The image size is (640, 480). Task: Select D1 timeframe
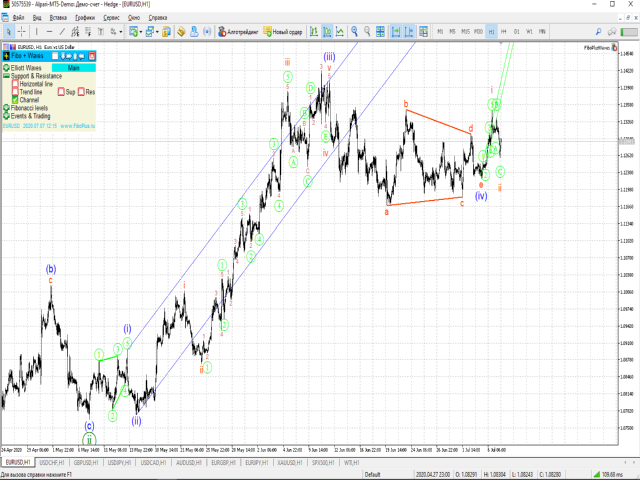coord(517,32)
